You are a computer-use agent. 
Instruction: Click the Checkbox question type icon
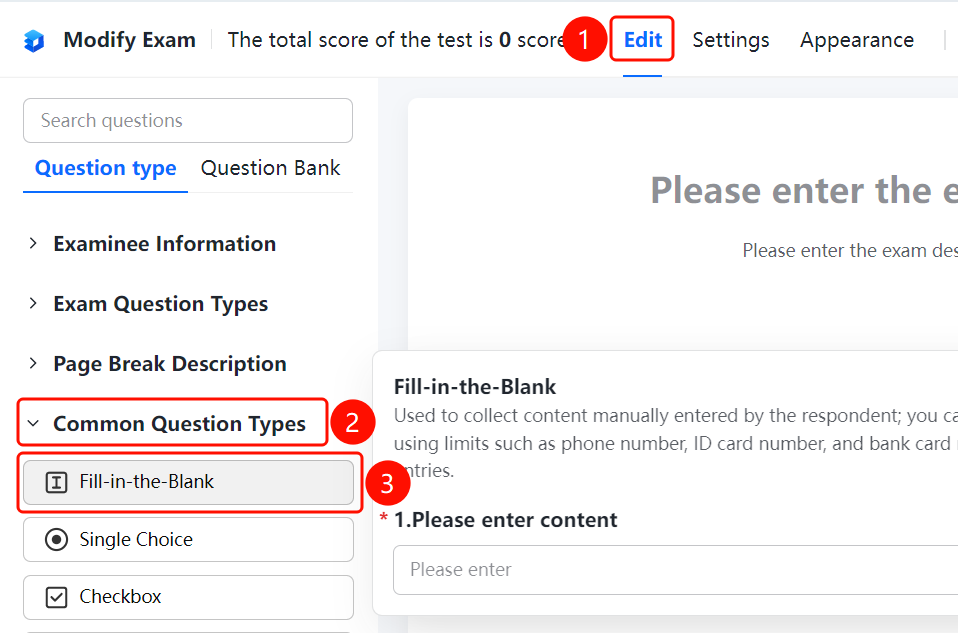(56, 597)
